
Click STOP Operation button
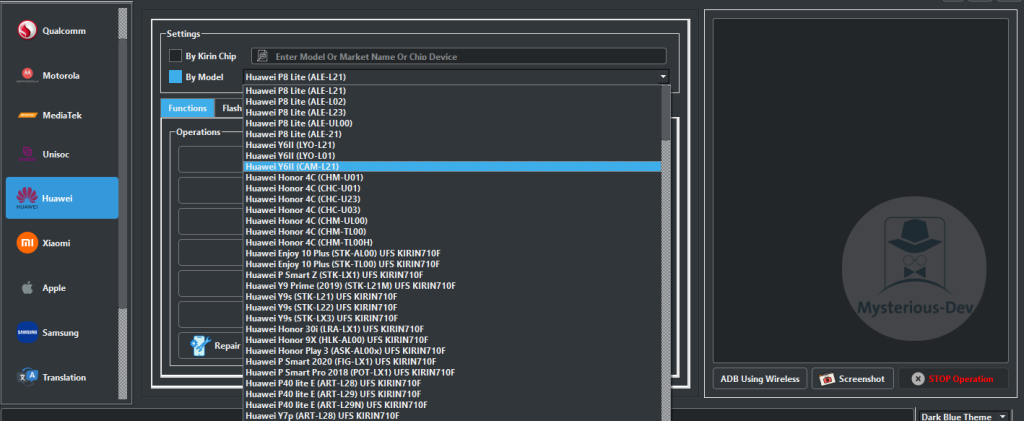tap(953, 379)
